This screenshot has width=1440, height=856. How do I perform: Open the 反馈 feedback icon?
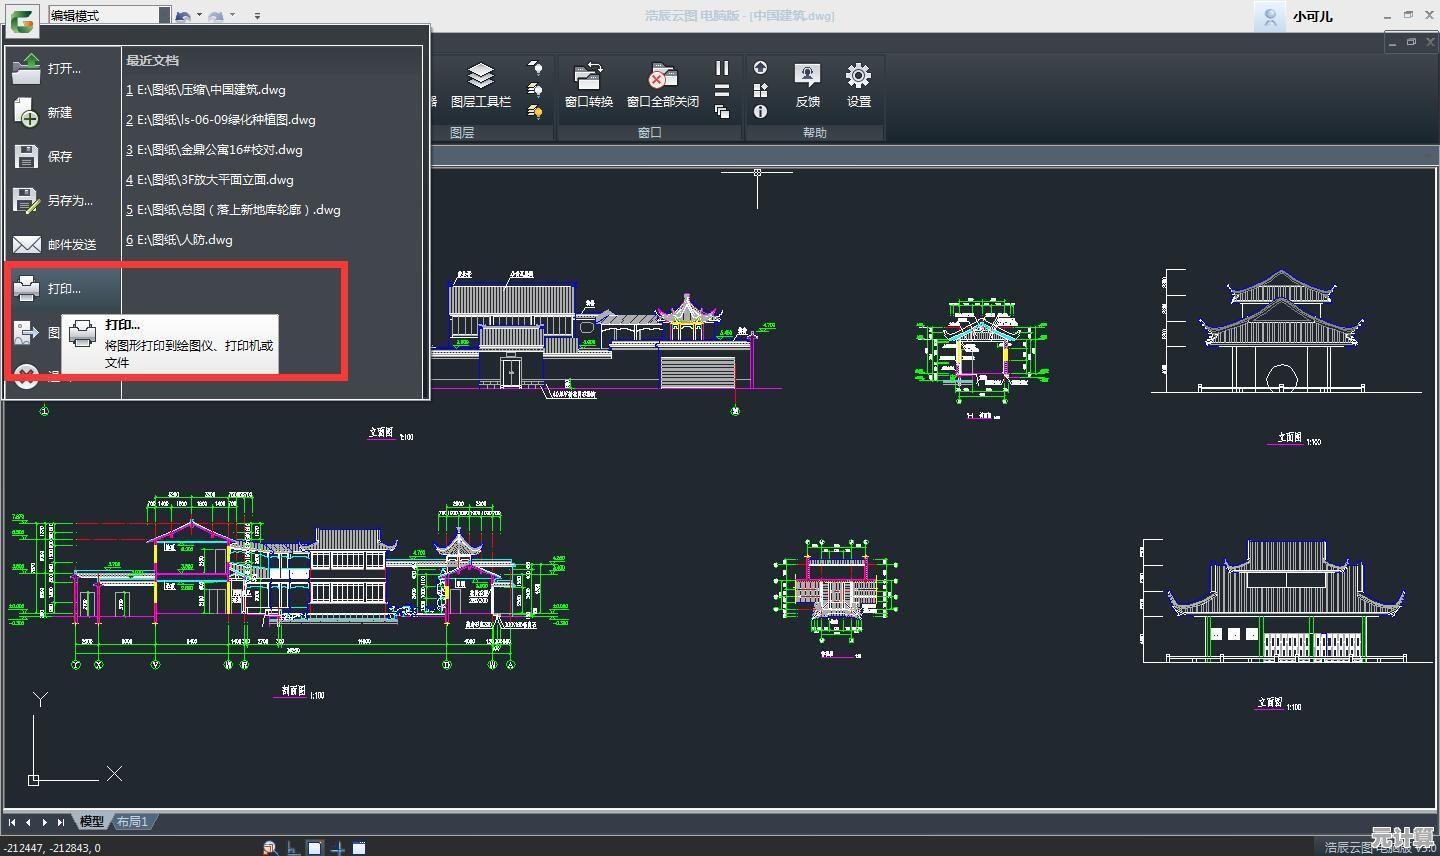[807, 84]
